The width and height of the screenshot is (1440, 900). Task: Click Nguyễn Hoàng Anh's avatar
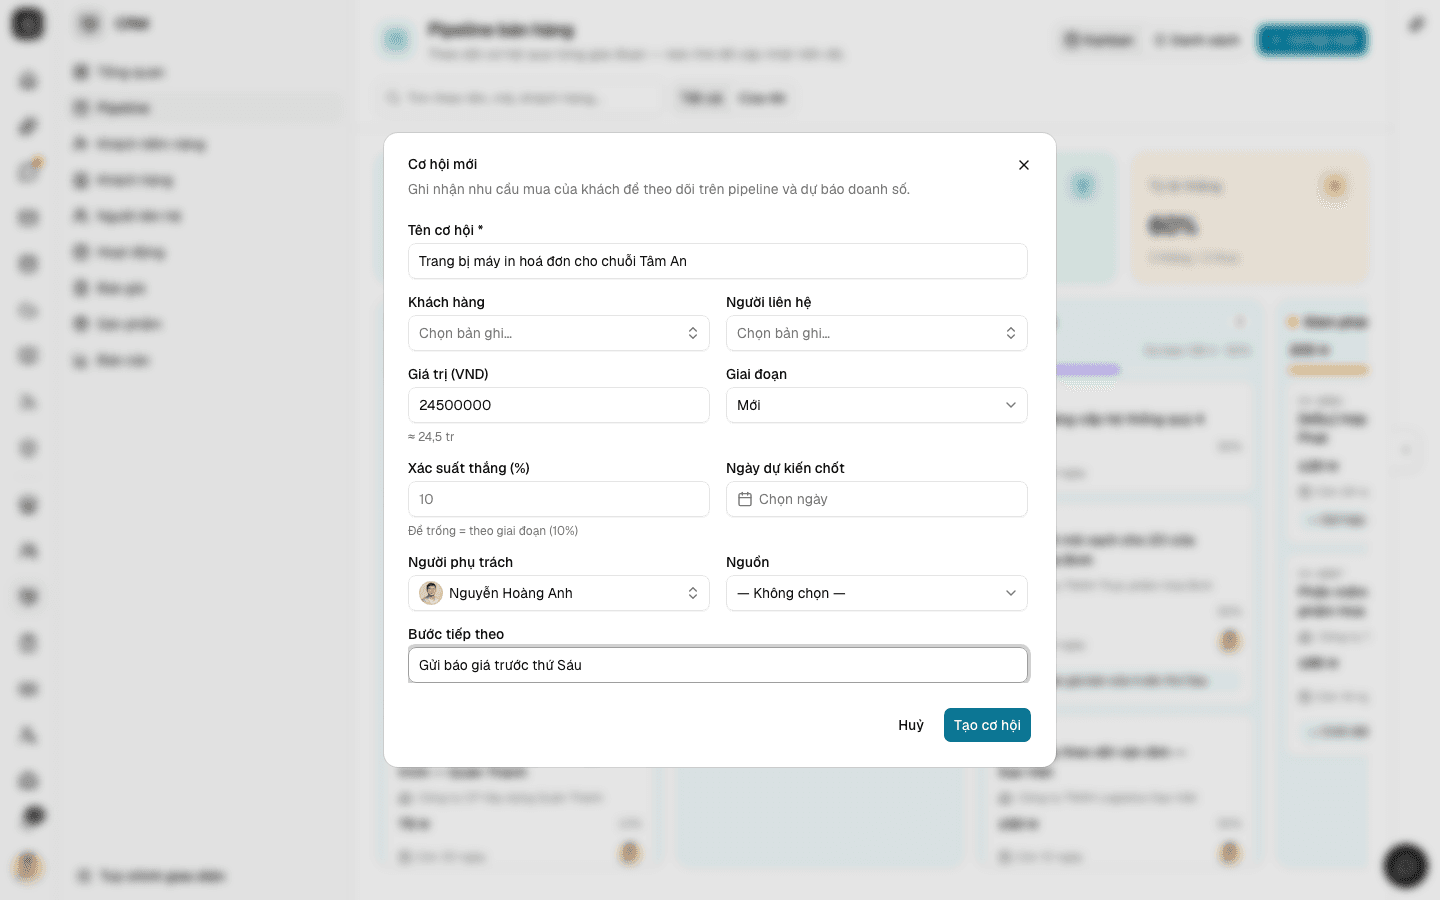click(x=431, y=593)
